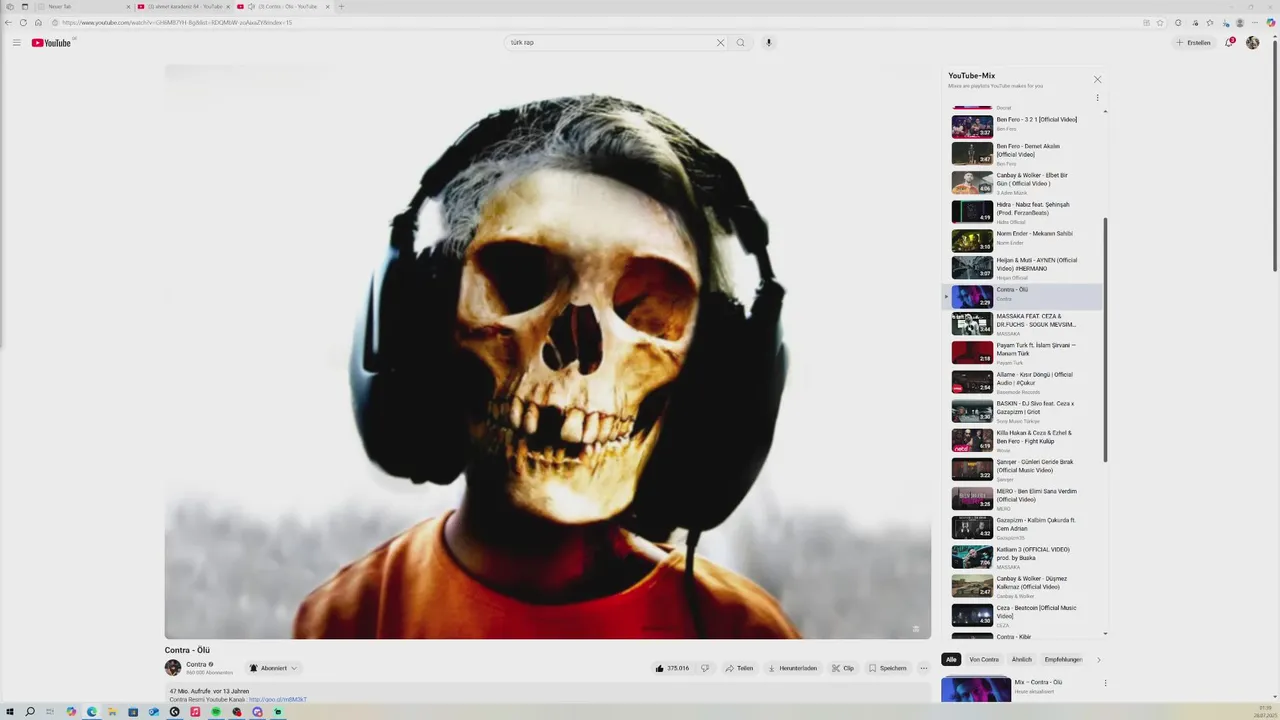Open the Contra channel avatar

tap(173, 667)
